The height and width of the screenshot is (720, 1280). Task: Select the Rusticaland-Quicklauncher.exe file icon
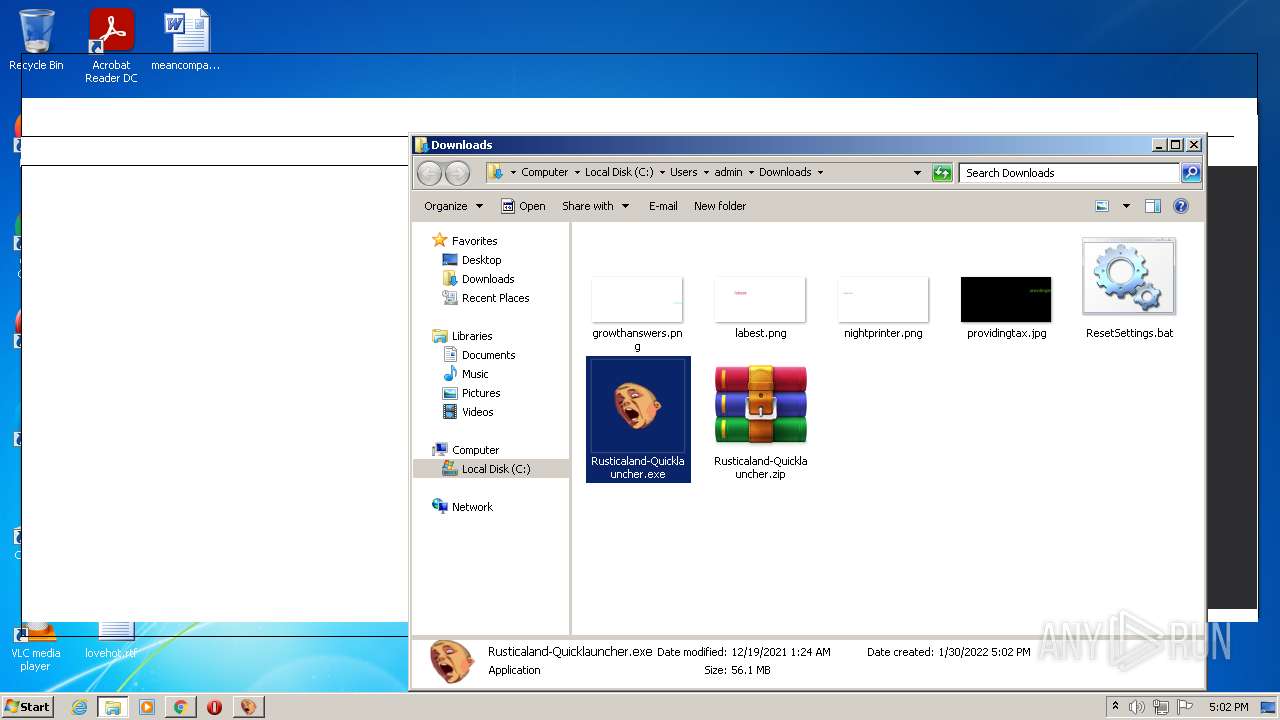tap(638, 406)
